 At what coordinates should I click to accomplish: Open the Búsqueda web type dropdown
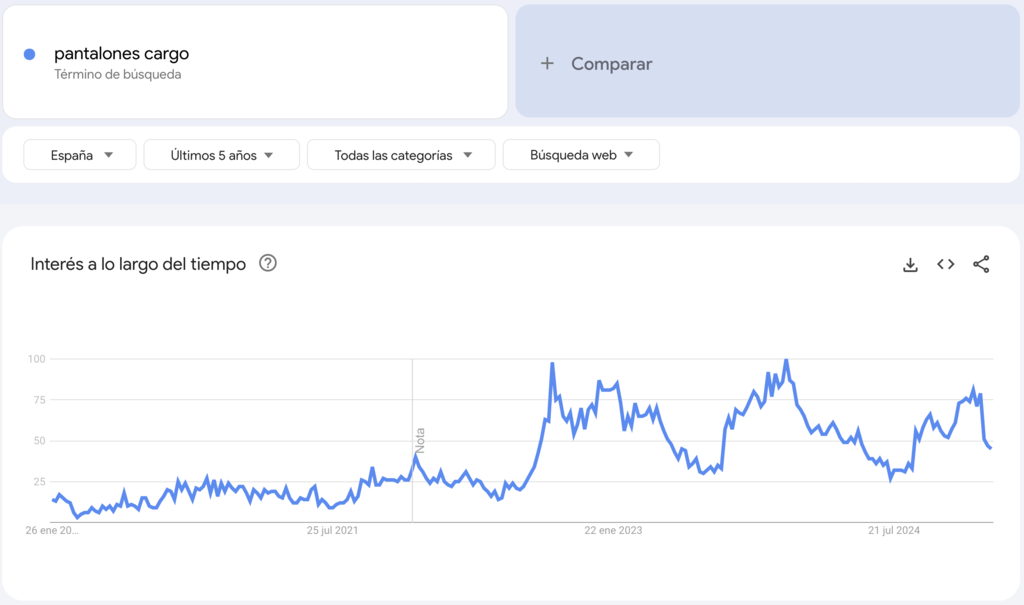pos(581,154)
